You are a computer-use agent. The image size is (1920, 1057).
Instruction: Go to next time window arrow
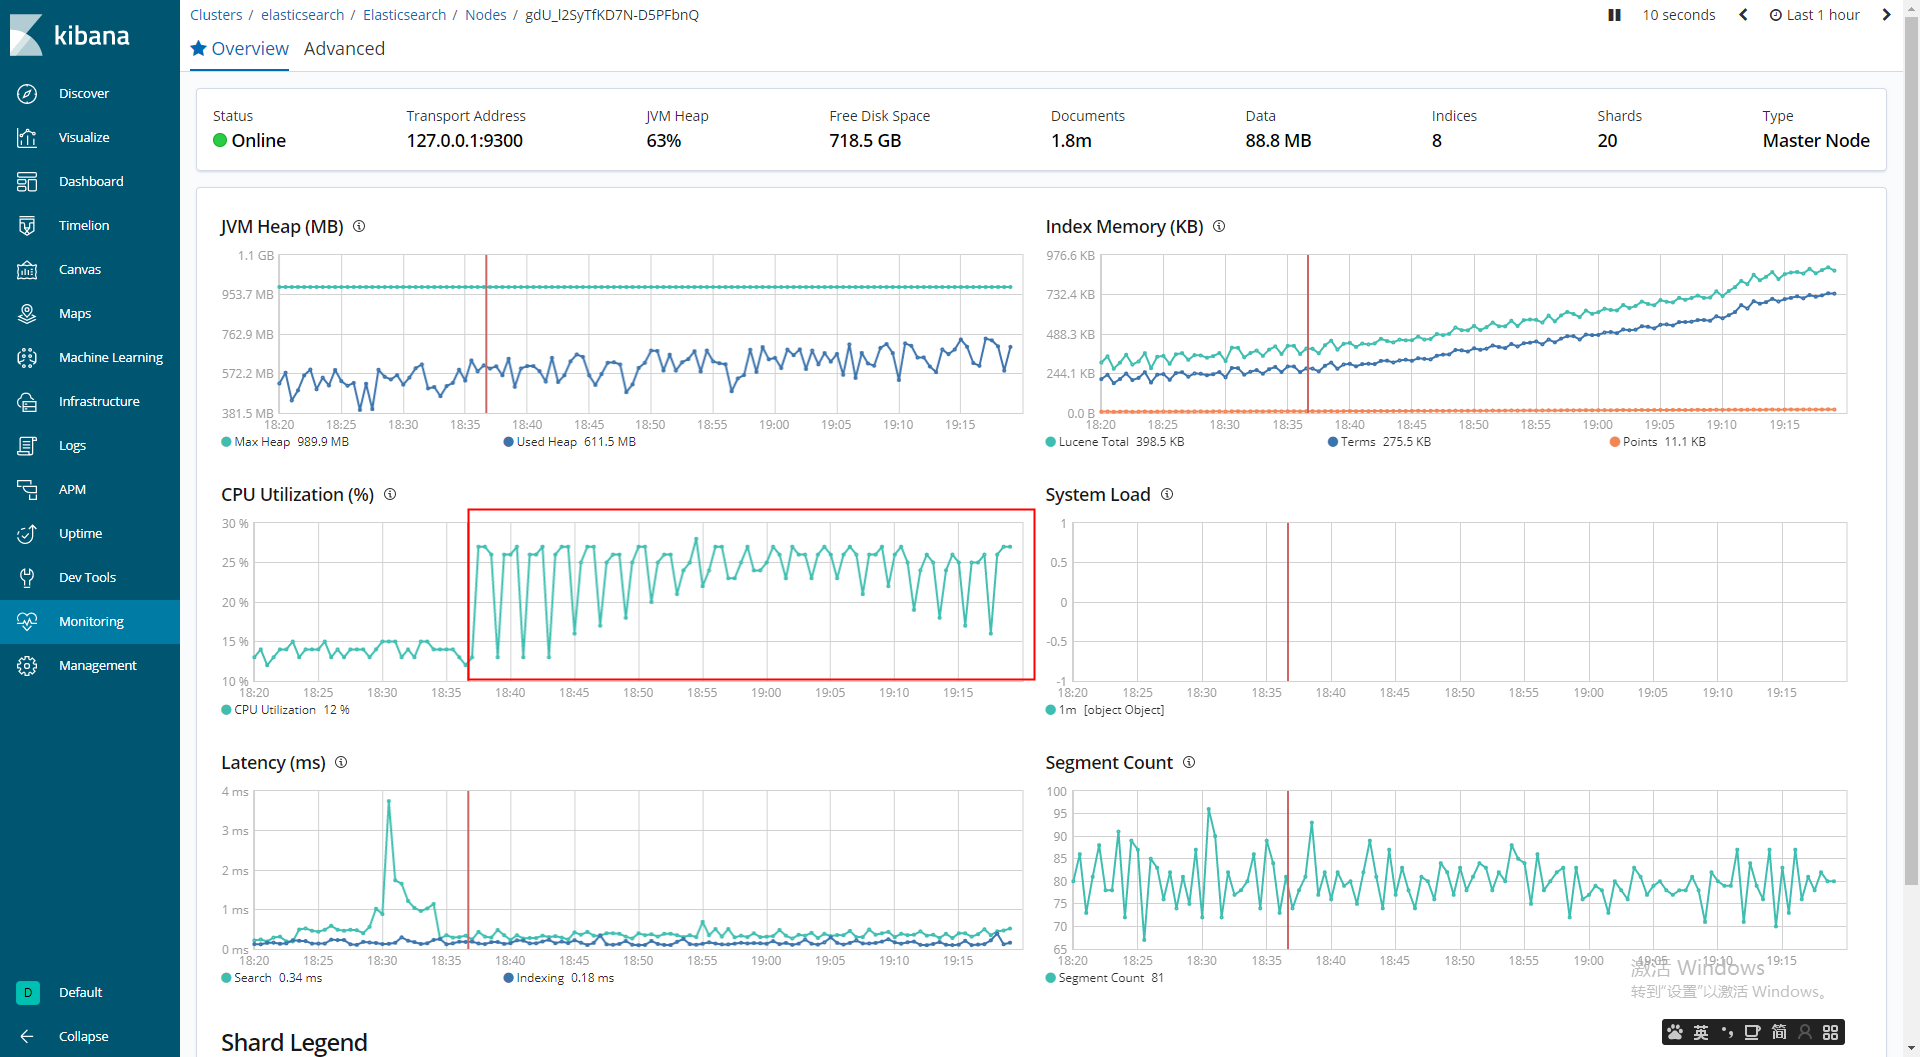click(1886, 15)
